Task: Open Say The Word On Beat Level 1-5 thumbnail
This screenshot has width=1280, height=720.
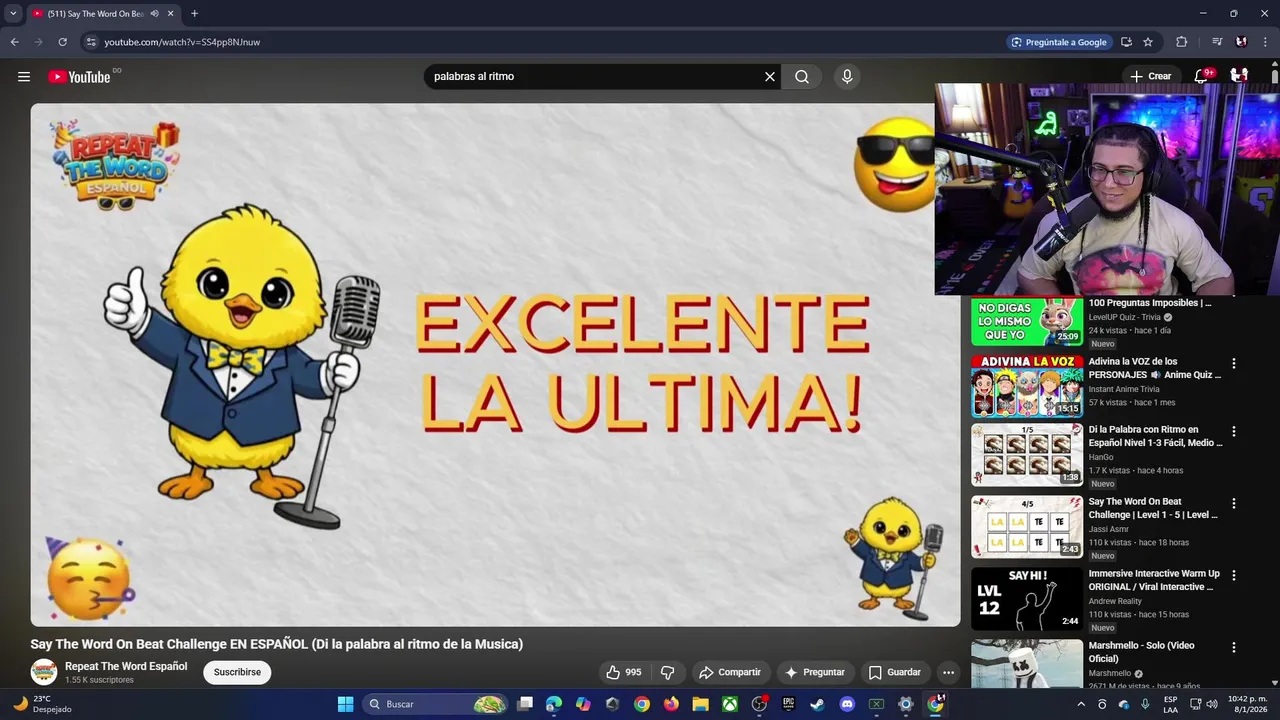Action: pyautogui.click(x=1027, y=527)
